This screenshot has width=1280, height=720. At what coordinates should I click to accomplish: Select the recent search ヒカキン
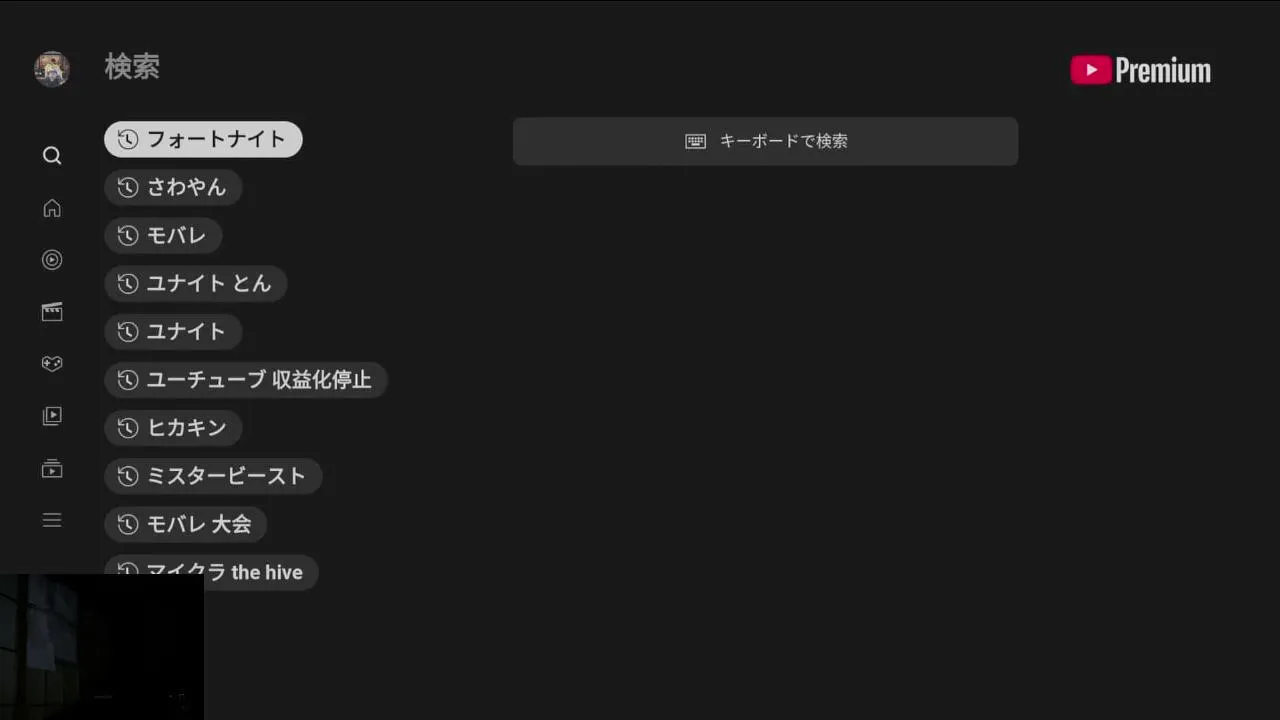click(x=173, y=427)
